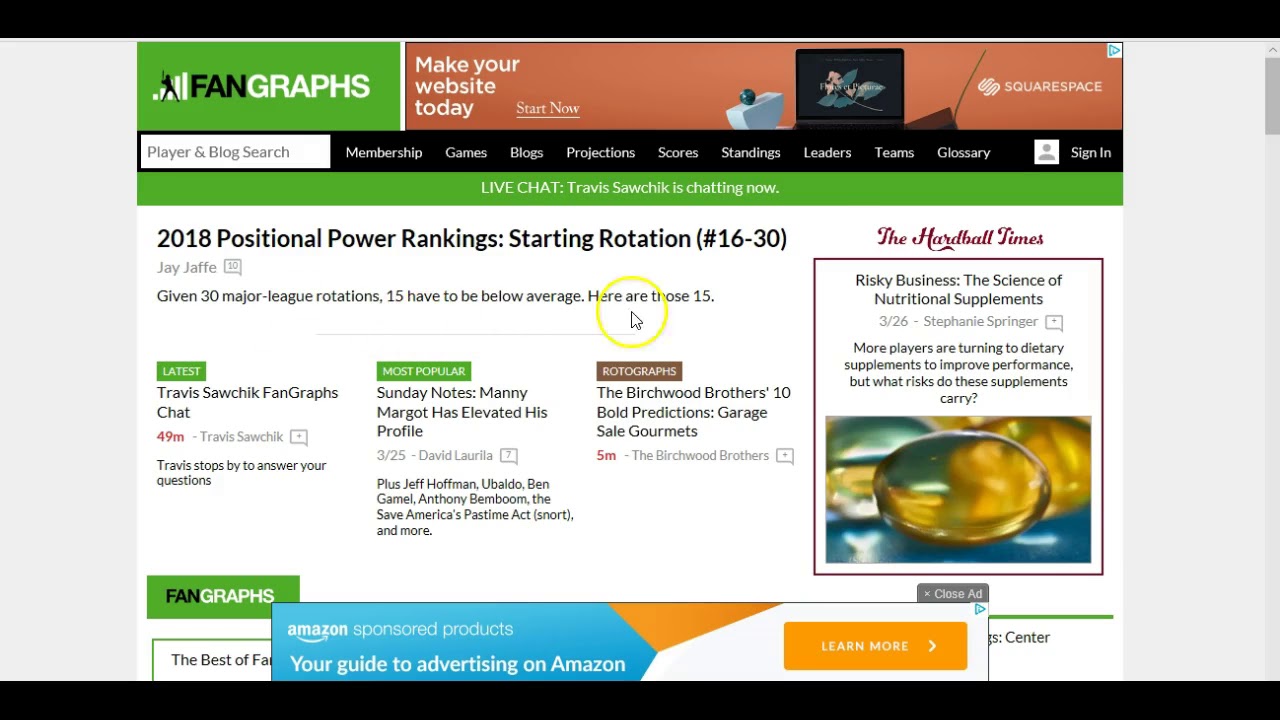
Task: Close the bottom Amazon ad
Action: tap(953, 594)
